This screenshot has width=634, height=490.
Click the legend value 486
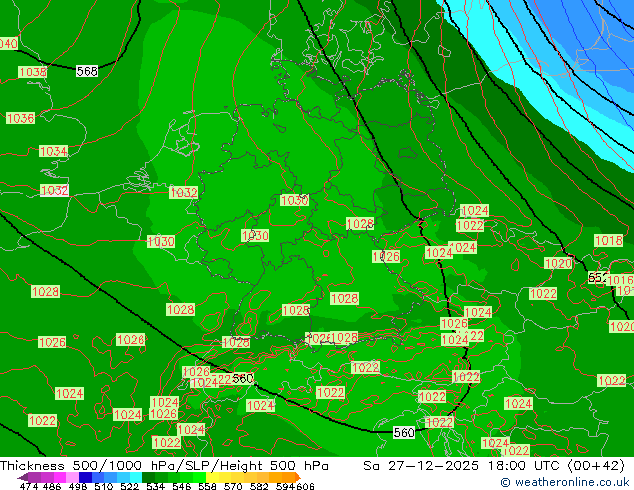(x=52, y=486)
